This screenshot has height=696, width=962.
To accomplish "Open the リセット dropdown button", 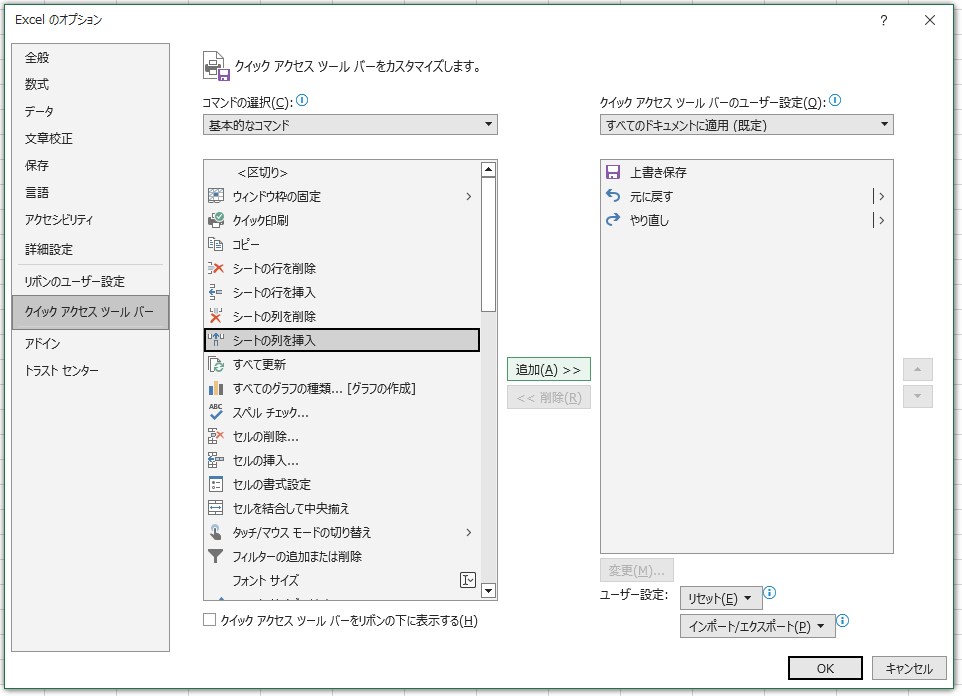I will click(x=721, y=598).
